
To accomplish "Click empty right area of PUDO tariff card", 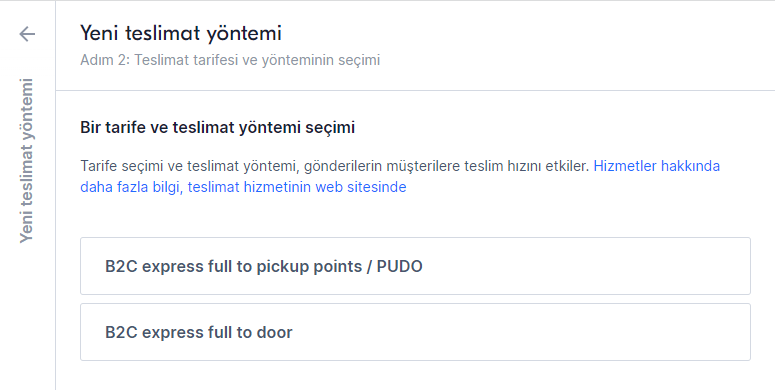I will 593,266.
